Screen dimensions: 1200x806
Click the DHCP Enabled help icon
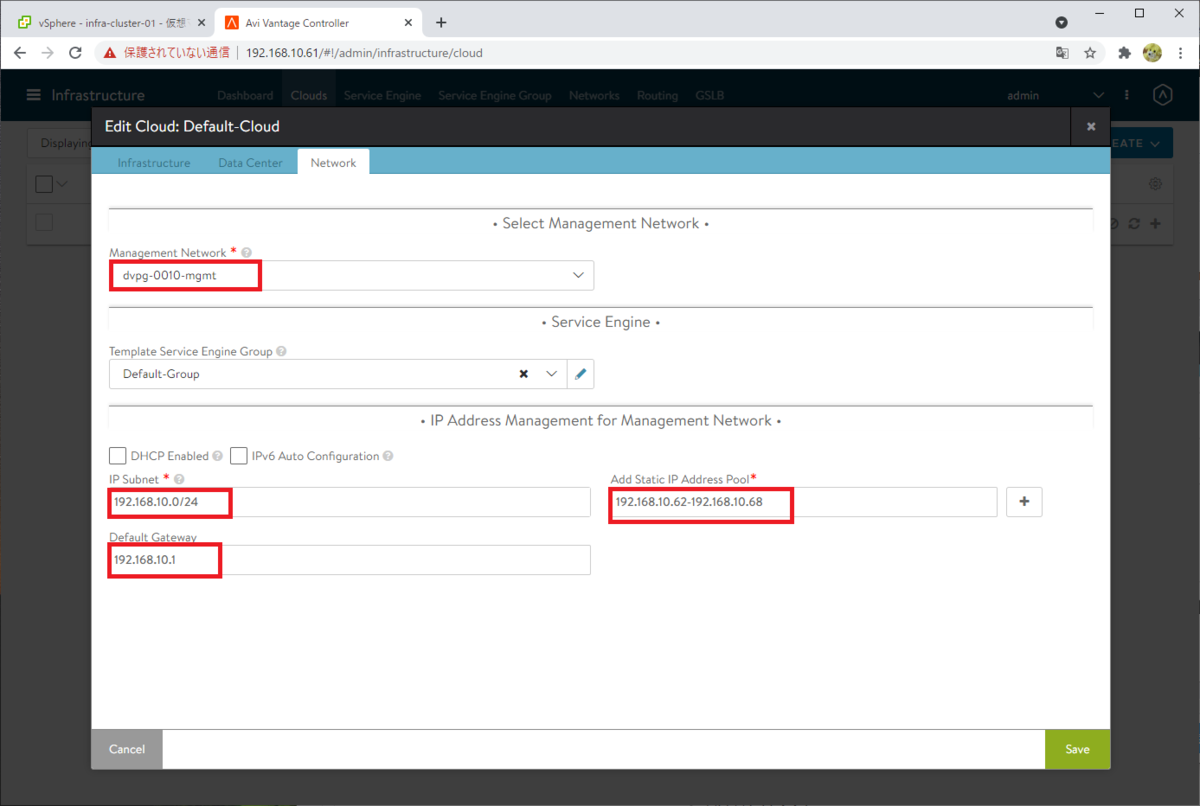coord(217,456)
